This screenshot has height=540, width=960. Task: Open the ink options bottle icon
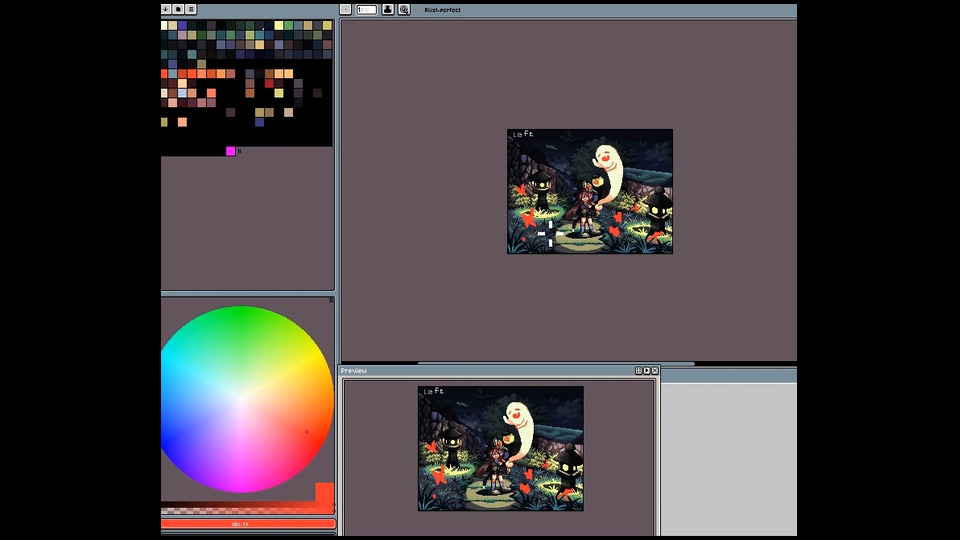[x=388, y=10]
